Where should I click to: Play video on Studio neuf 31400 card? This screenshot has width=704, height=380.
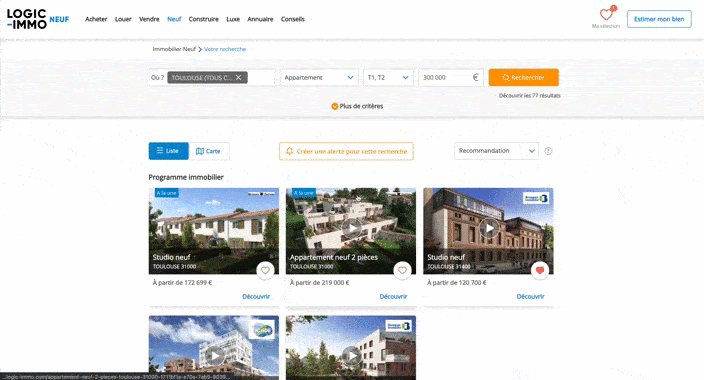[x=489, y=228]
